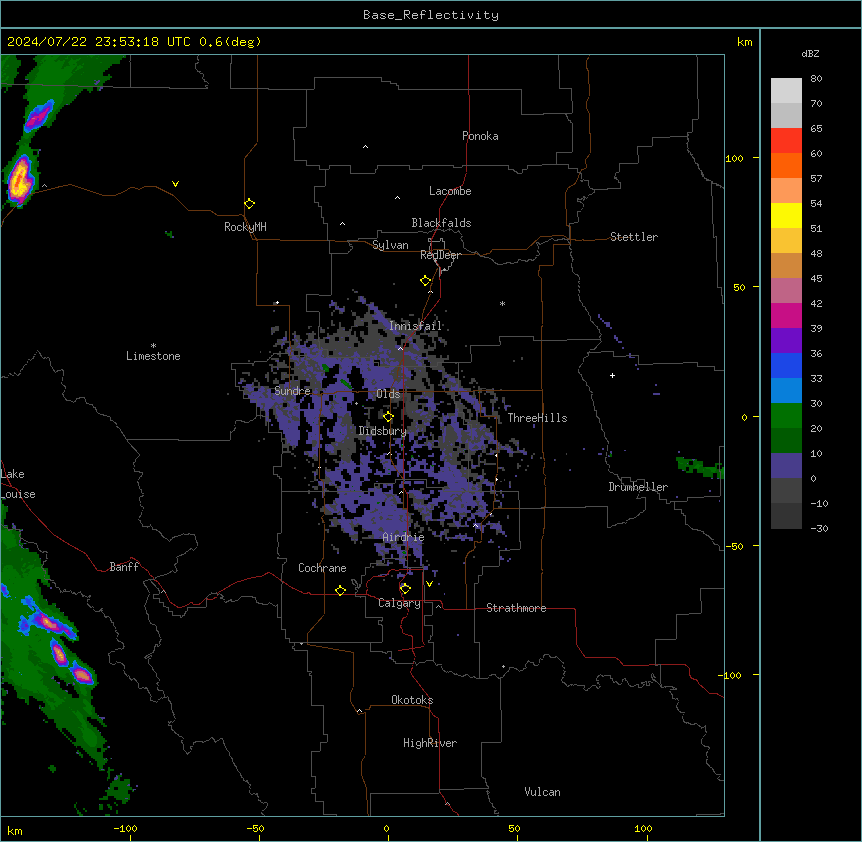
Task: Click the RockyMH label
Action: 245,226
